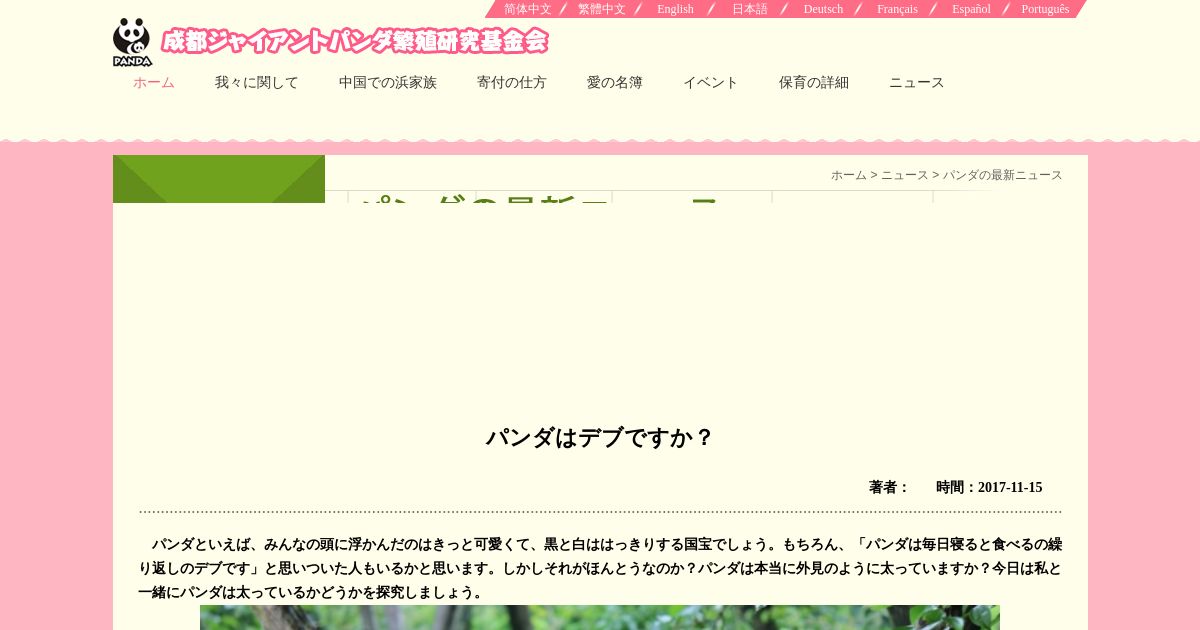Click the 著者： author label
The width and height of the screenshot is (1200, 630).
889,488
